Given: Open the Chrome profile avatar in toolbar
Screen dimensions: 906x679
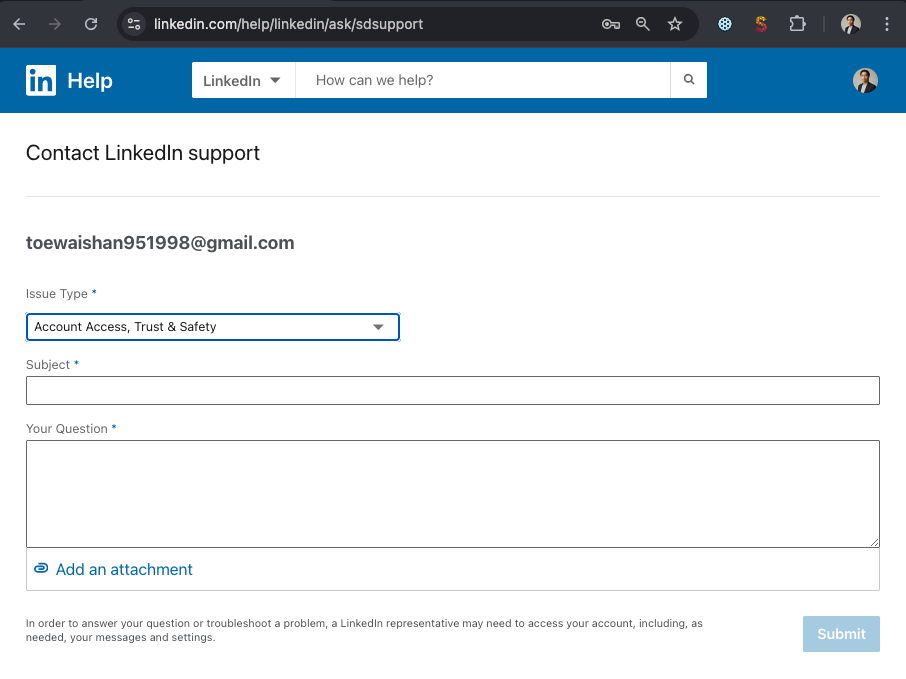Looking at the screenshot, I should (850, 24).
